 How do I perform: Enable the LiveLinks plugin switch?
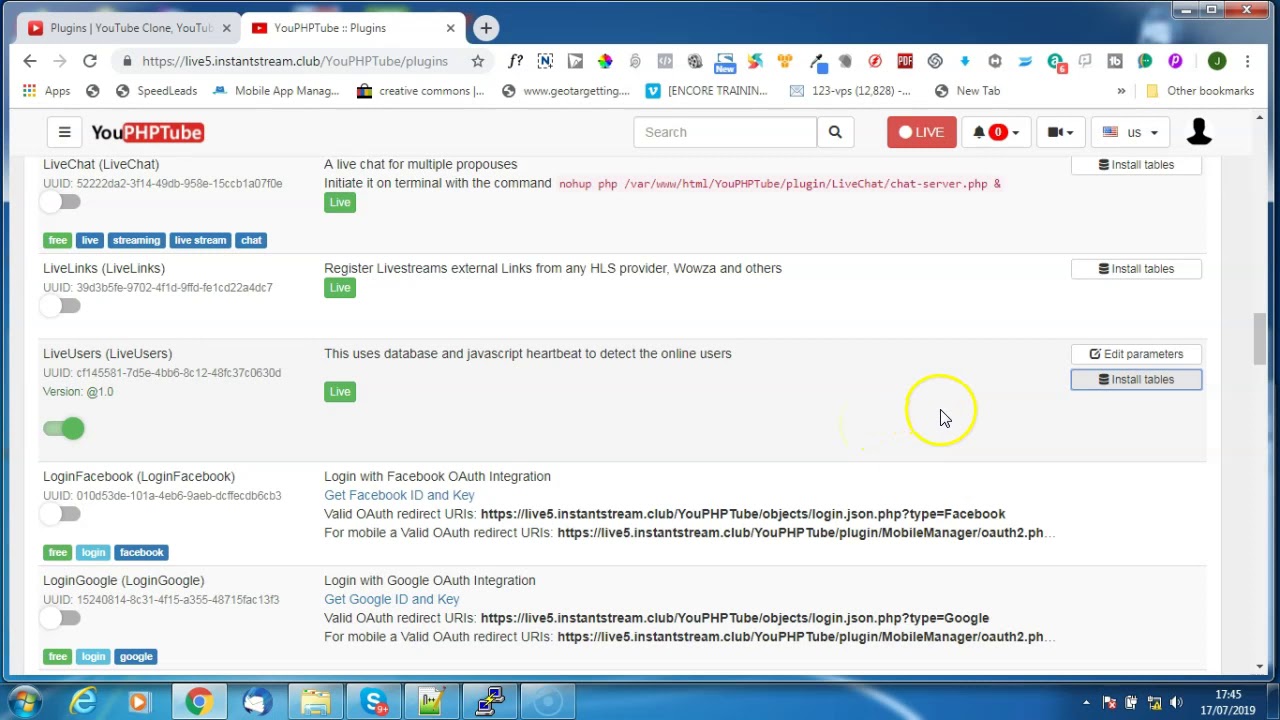point(62,306)
